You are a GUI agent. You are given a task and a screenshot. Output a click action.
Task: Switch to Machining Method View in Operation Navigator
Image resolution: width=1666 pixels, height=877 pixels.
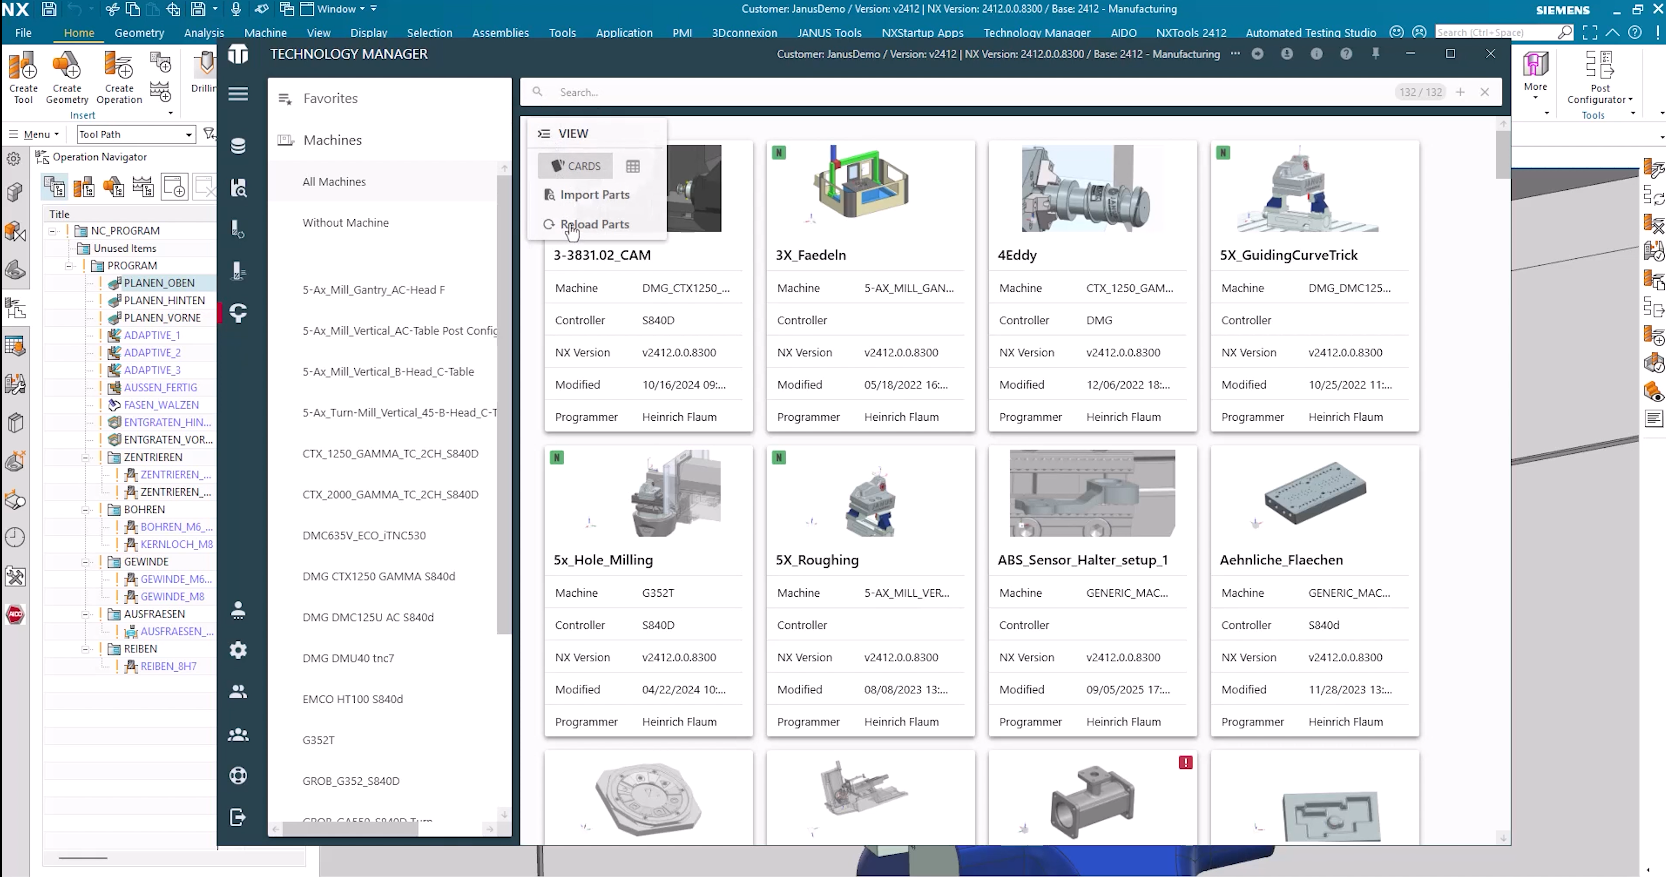coord(143,187)
